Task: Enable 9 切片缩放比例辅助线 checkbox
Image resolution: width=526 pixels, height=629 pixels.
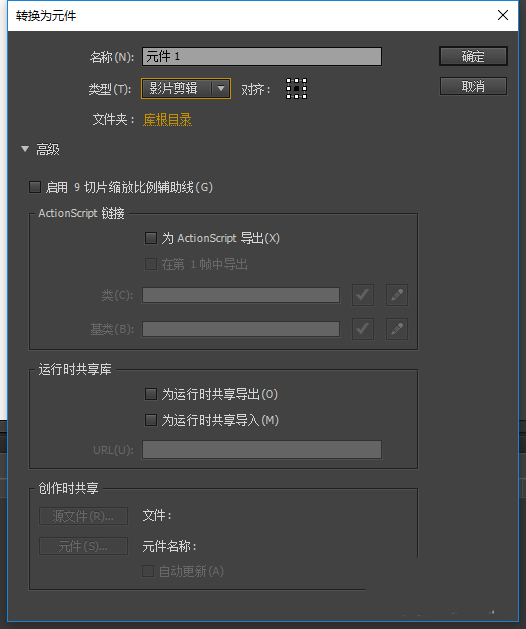Action: coord(35,187)
